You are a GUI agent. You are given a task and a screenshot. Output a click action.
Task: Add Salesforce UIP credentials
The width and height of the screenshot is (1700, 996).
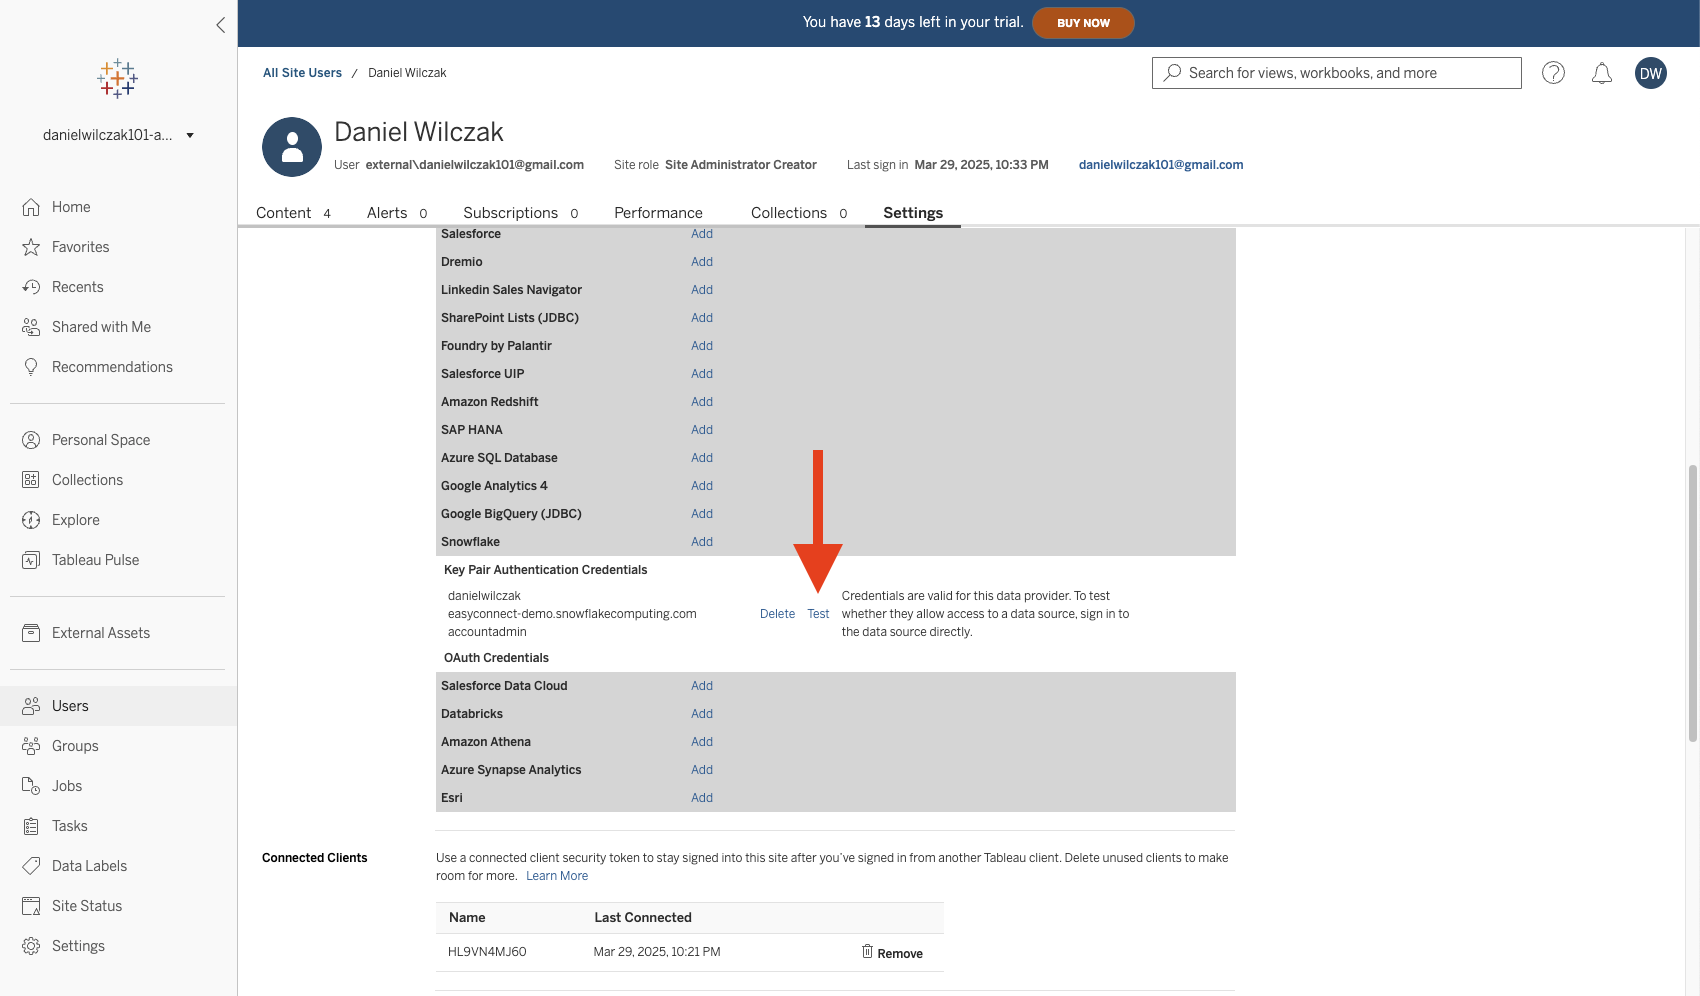coord(702,374)
